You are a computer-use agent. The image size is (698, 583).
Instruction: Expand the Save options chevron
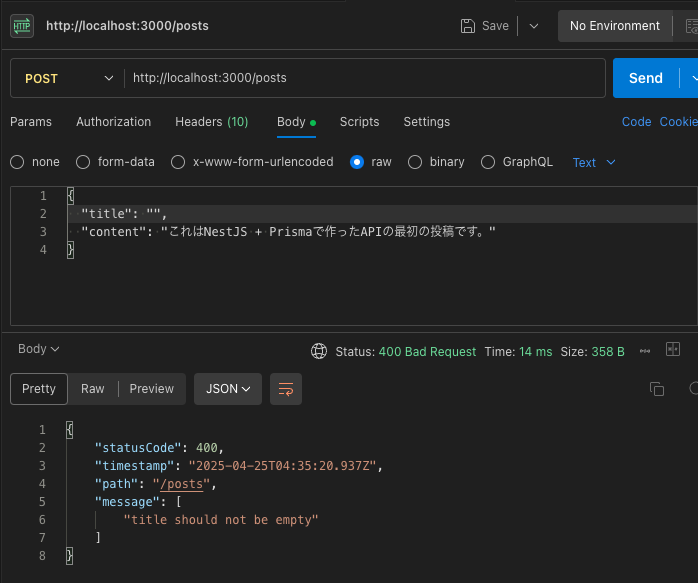tap(534, 26)
